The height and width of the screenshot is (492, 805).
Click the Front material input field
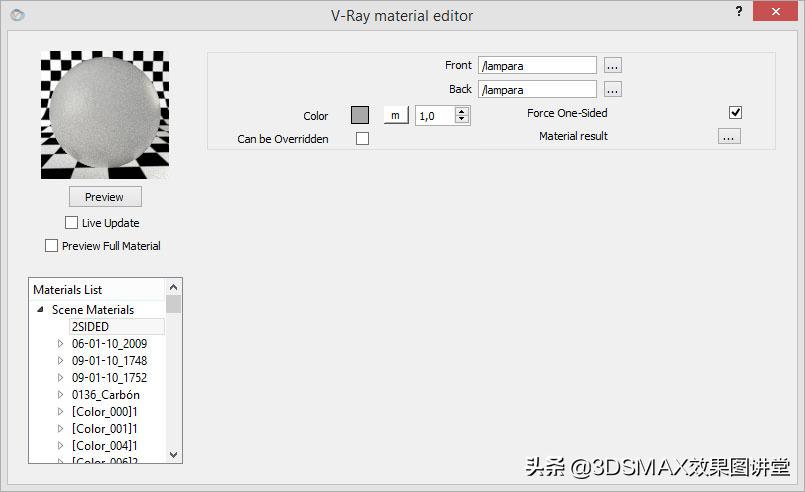point(538,66)
